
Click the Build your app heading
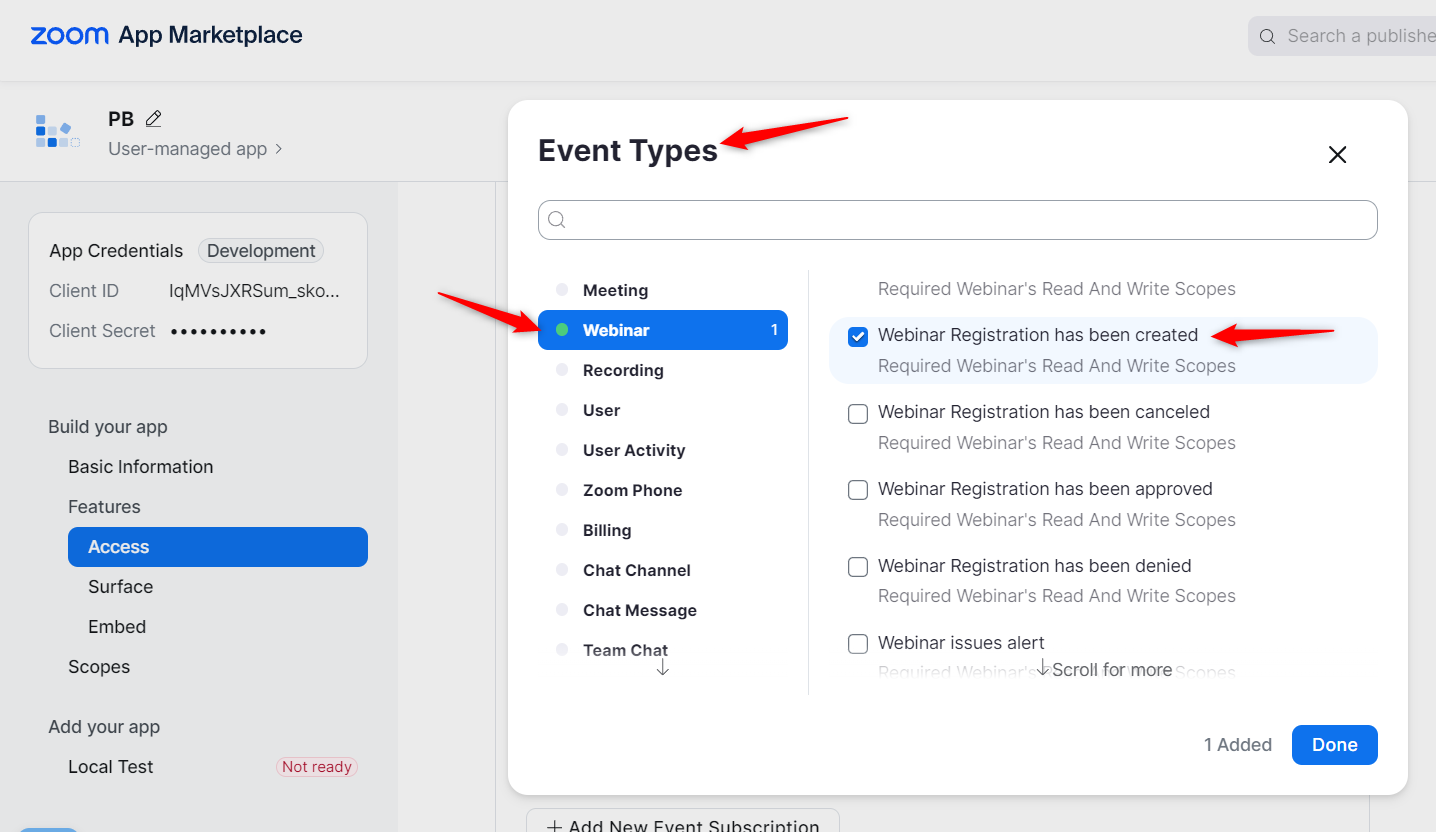tap(108, 427)
